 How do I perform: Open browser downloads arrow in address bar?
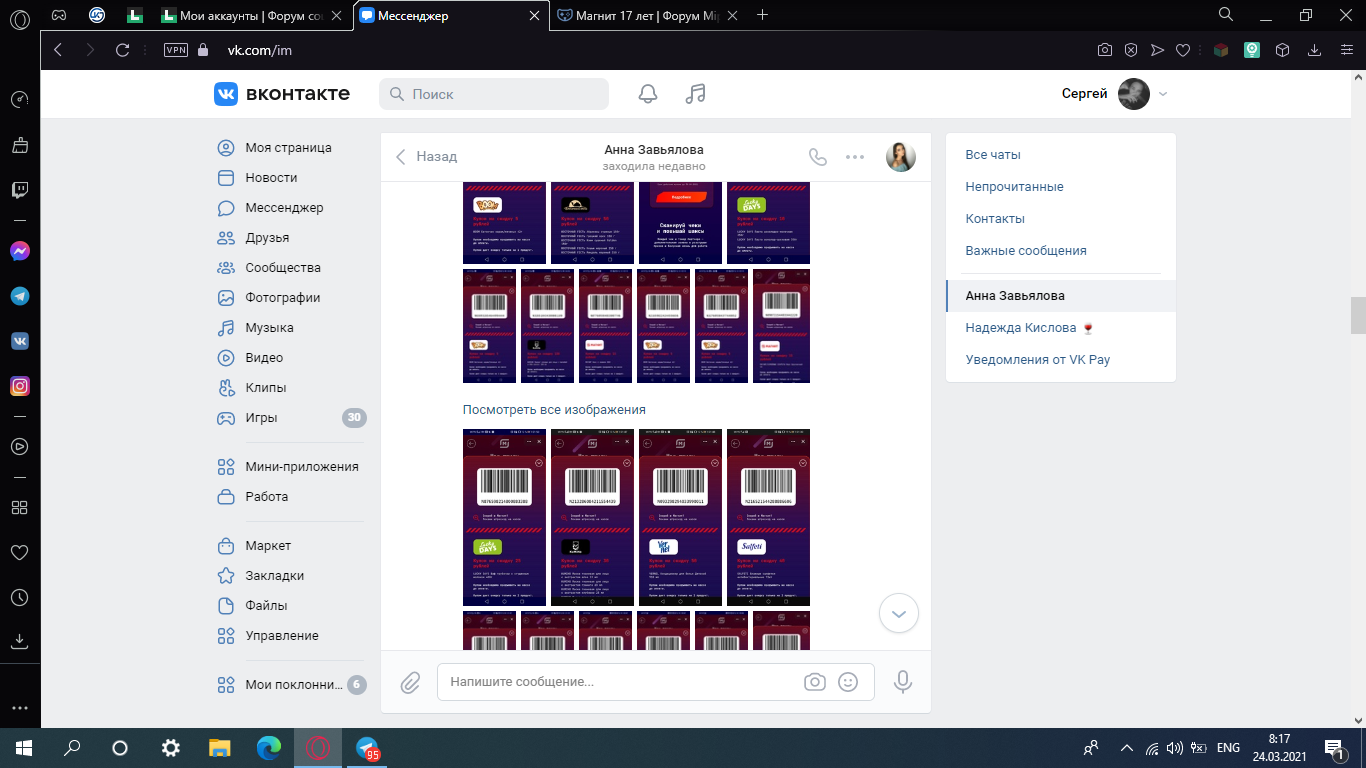[x=1316, y=50]
